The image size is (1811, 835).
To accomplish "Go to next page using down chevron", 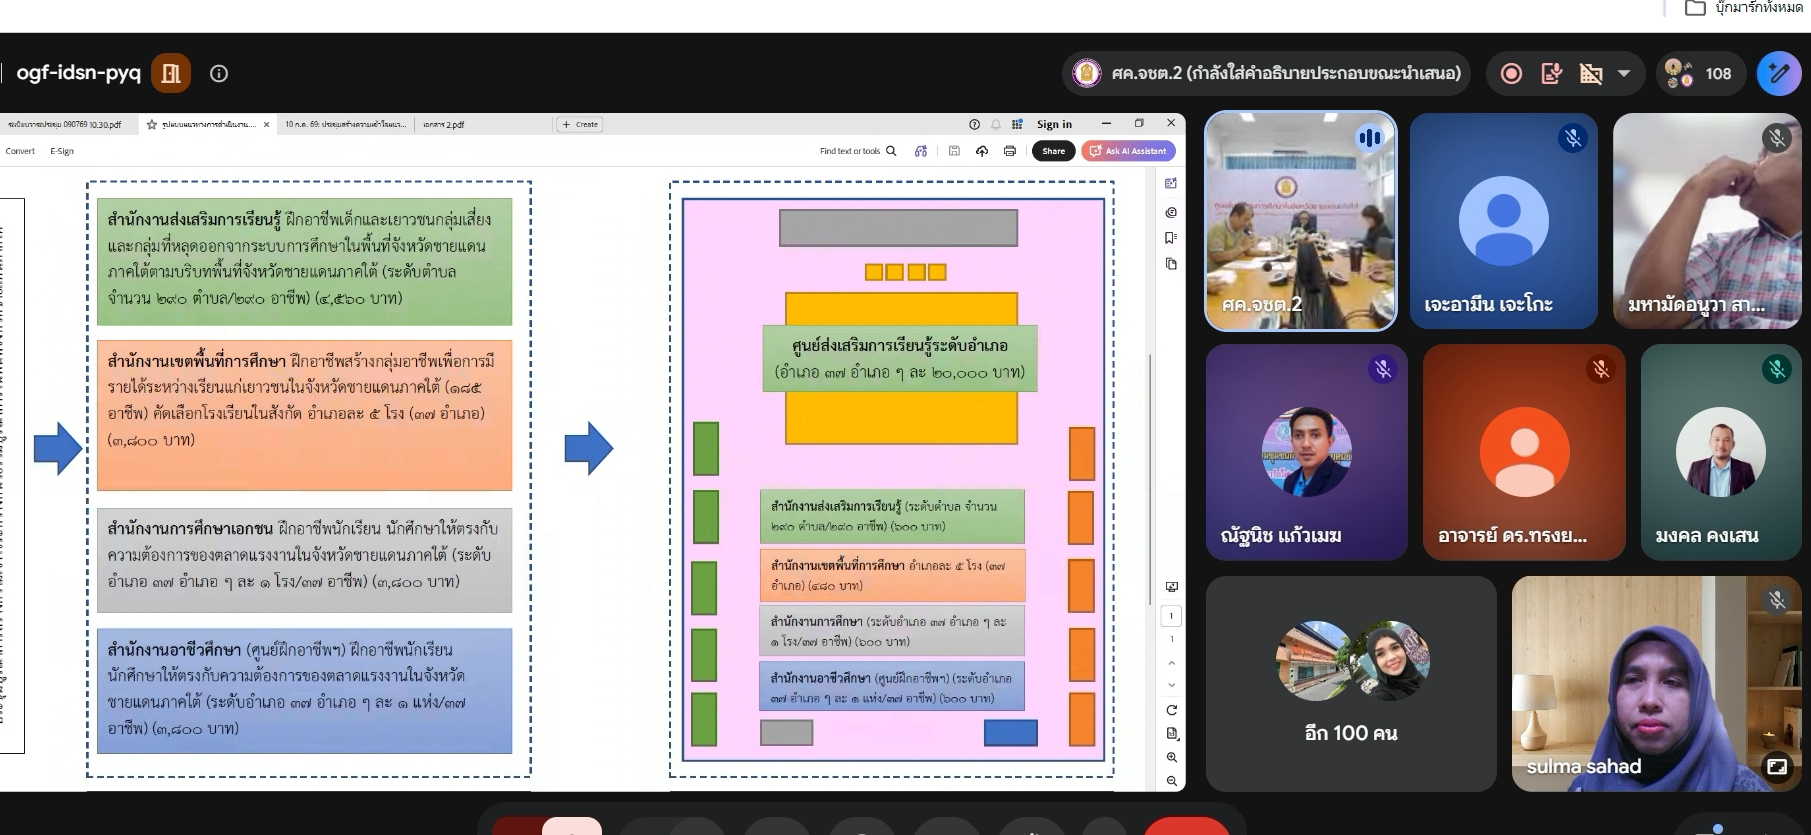I will 1172,686.
